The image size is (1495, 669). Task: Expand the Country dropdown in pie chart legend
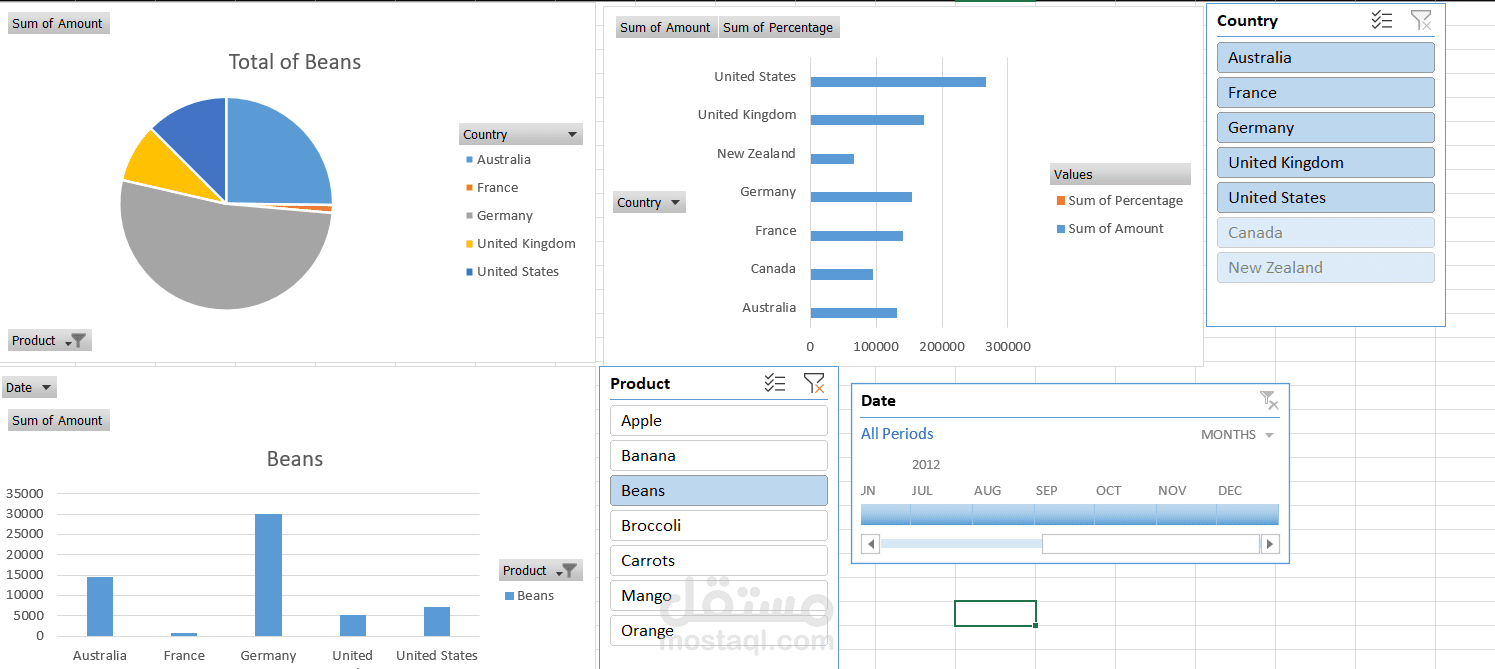coord(521,134)
